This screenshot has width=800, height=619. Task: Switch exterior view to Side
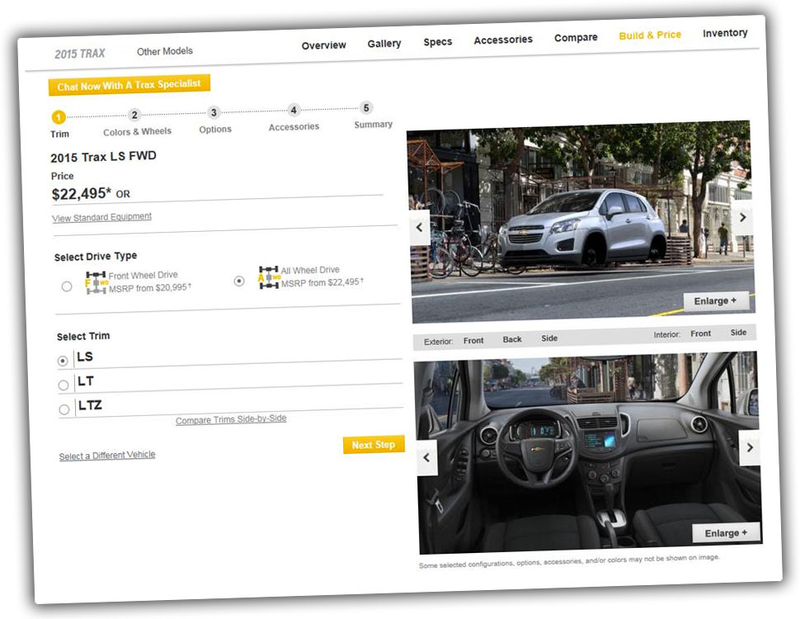click(549, 338)
